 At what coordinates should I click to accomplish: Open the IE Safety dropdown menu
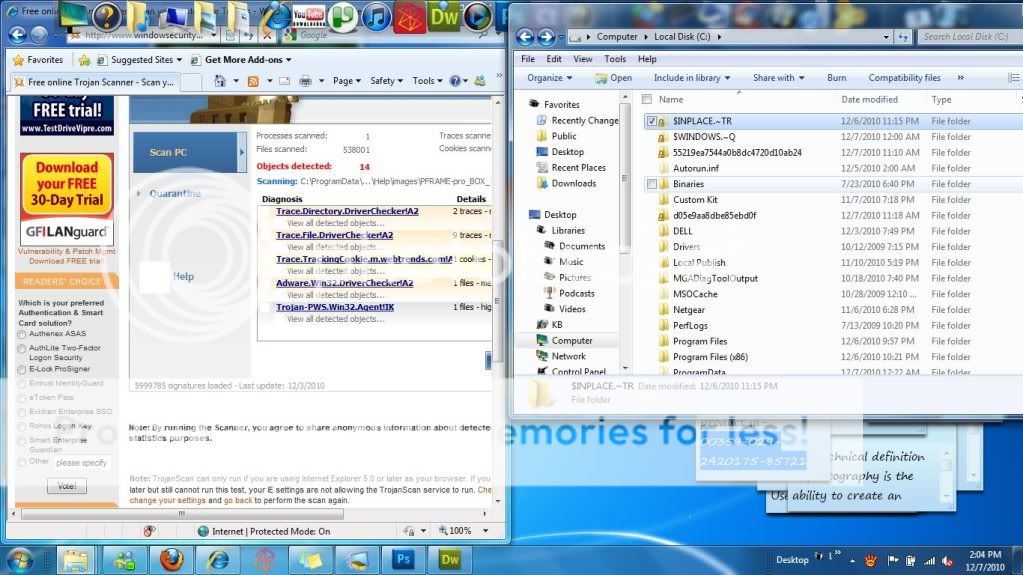(386, 81)
